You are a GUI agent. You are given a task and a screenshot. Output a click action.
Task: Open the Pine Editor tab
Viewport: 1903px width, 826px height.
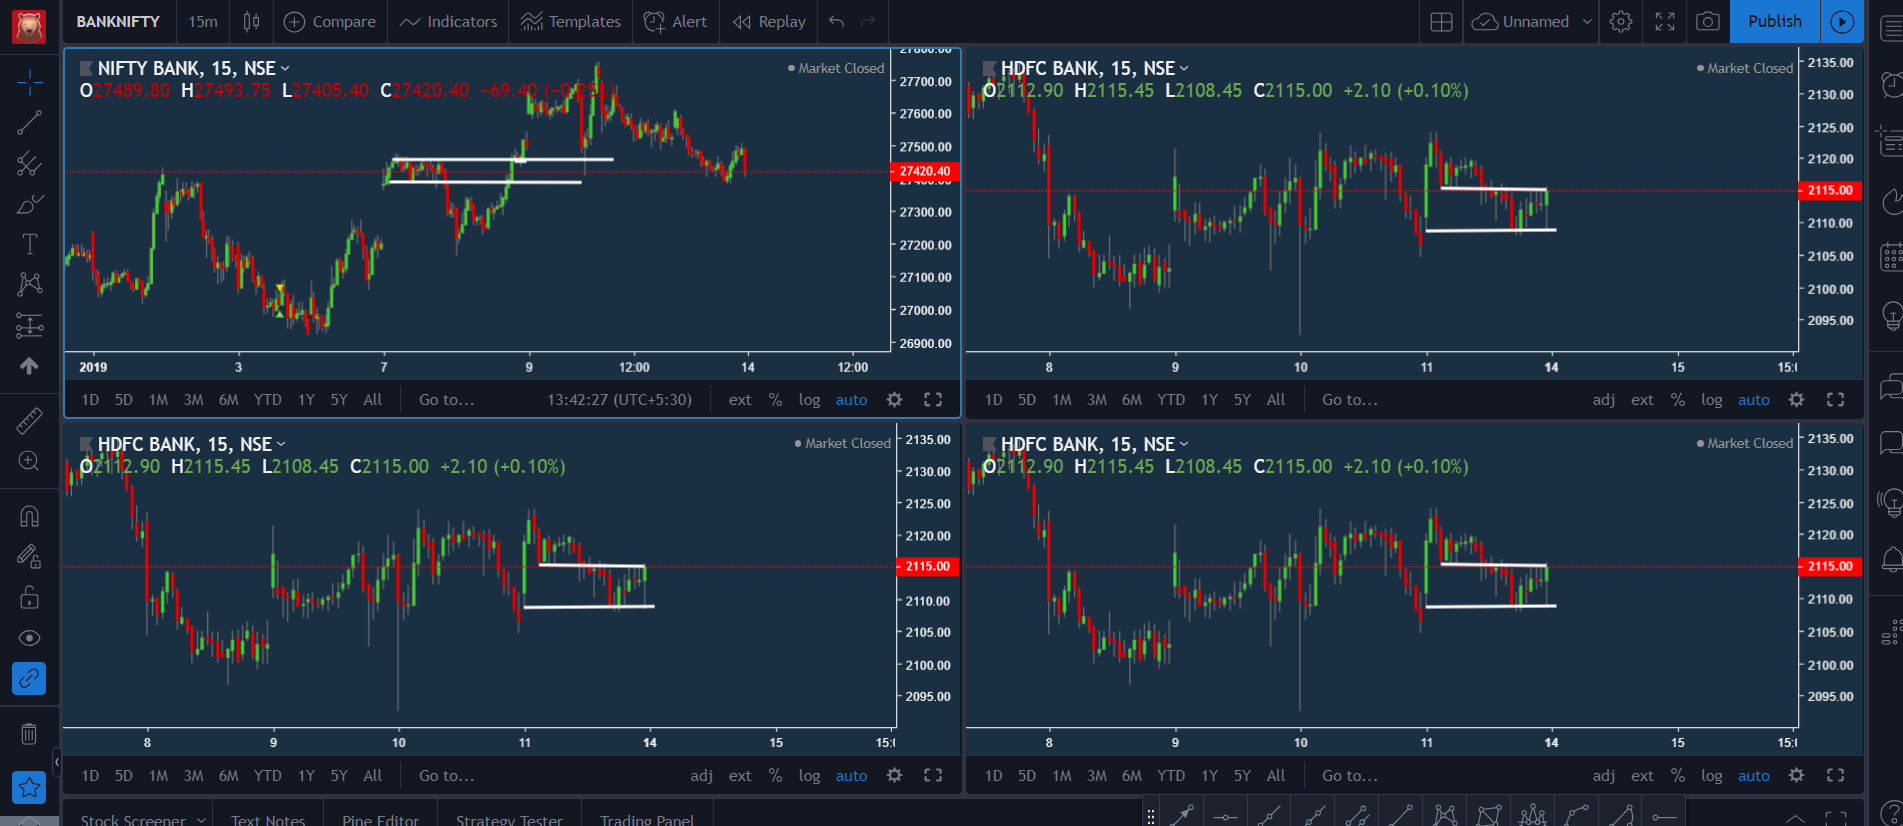pyautogui.click(x=380, y=819)
